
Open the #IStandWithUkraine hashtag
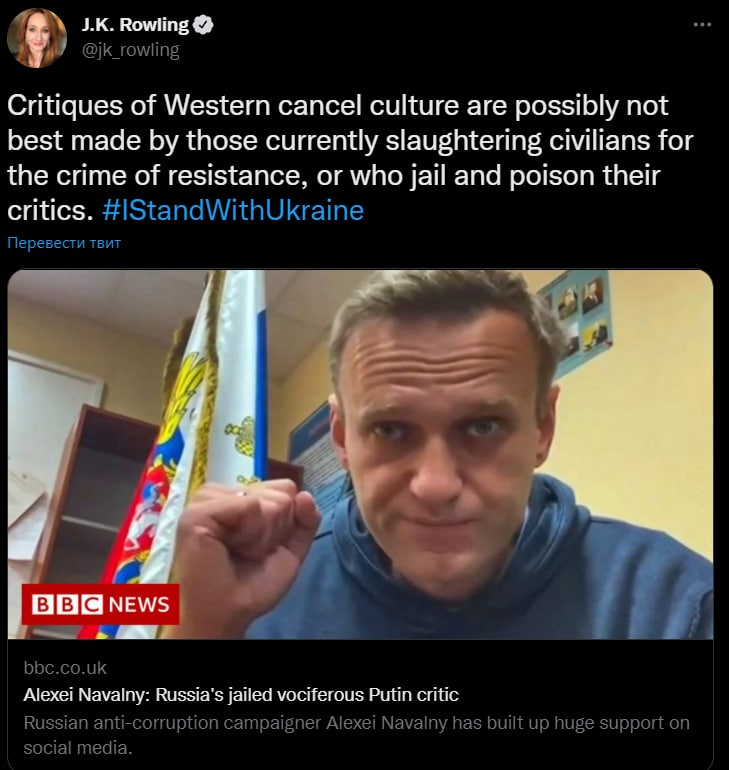pyautogui.click(x=233, y=211)
